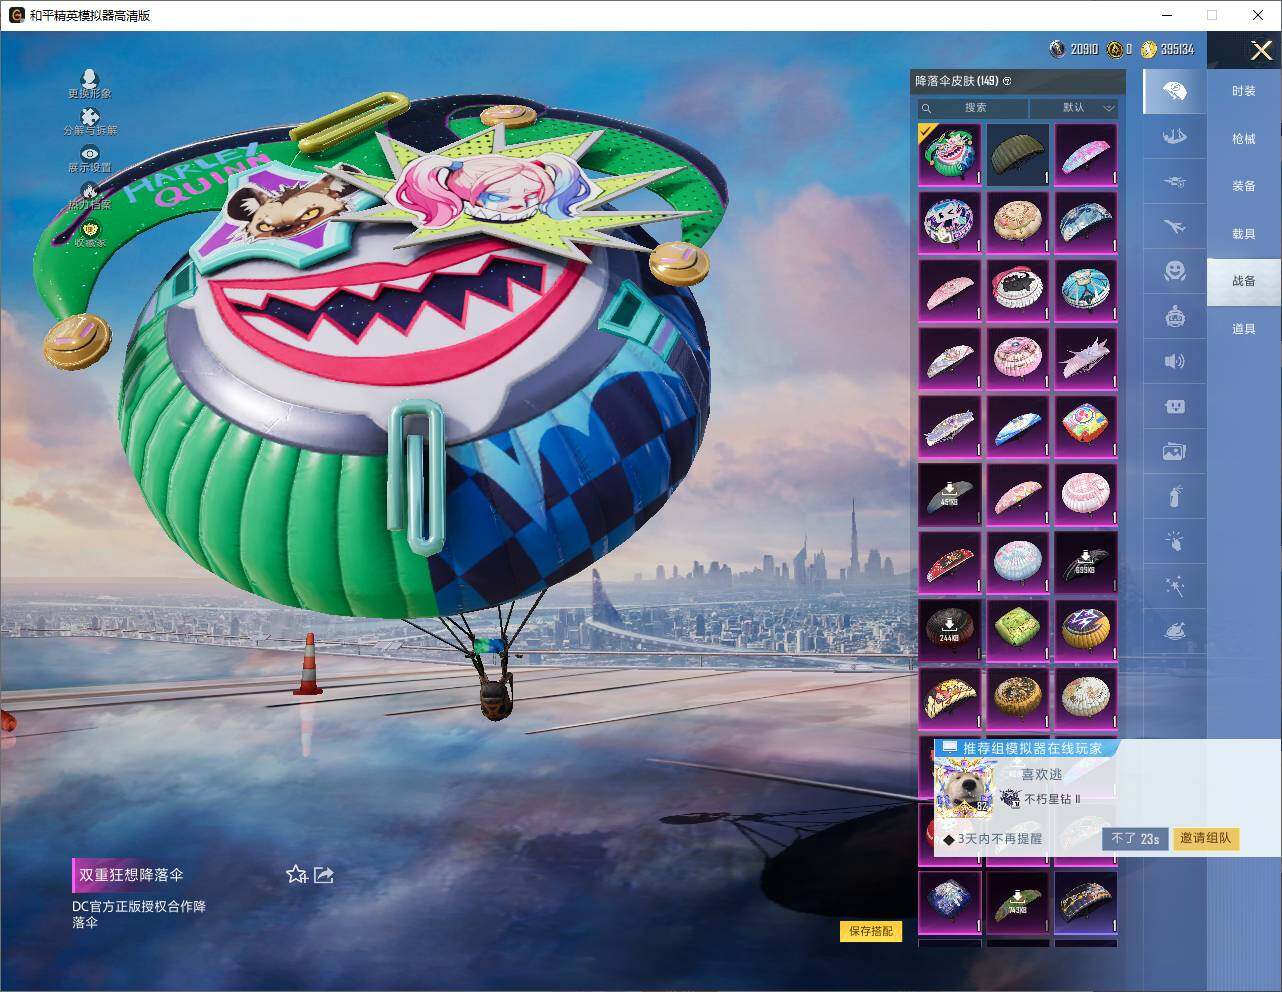This screenshot has width=1282, height=992.
Task: Select the parachute category icon in sidebar
Action: (1175, 92)
